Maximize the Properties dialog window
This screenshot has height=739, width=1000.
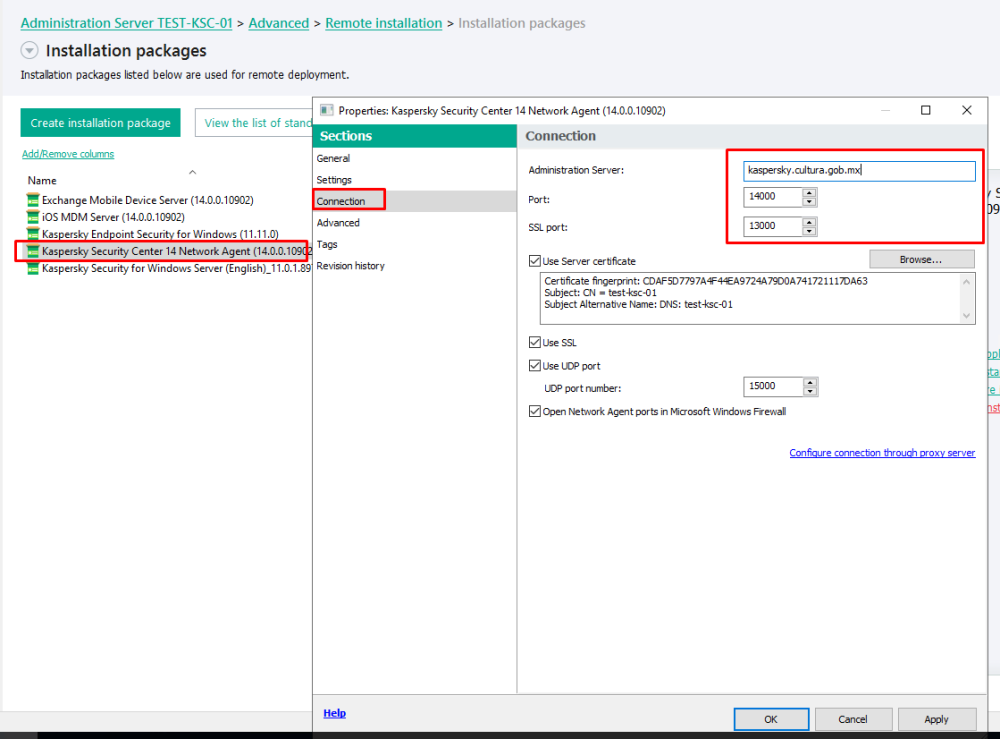tap(925, 110)
